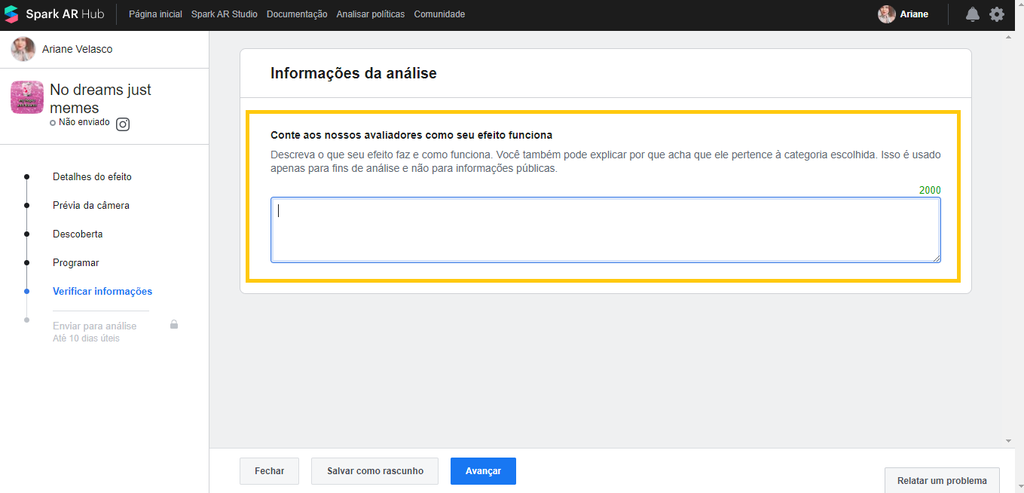Viewport: 1024px width, 493px height.
Task: Click the Instagram icon under effect name
Action: tap(122, 124)
